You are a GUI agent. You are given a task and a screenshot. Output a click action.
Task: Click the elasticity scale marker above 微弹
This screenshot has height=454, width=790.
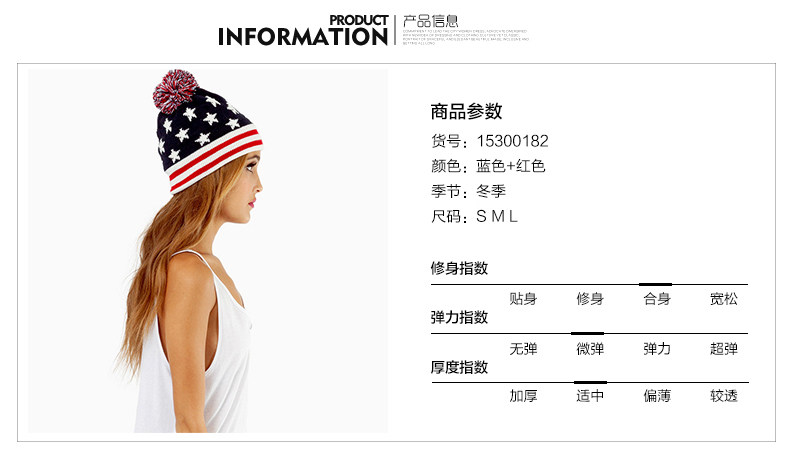click(x=587, y=333)
